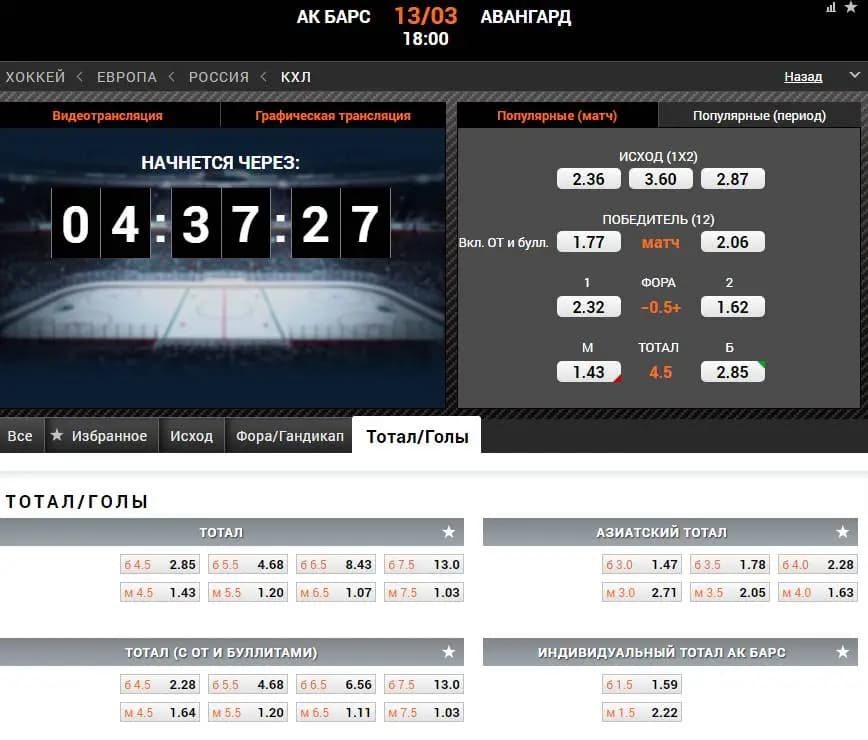Bet on outcome 1 at 2.36
The image size is (868, 740).
588,179
